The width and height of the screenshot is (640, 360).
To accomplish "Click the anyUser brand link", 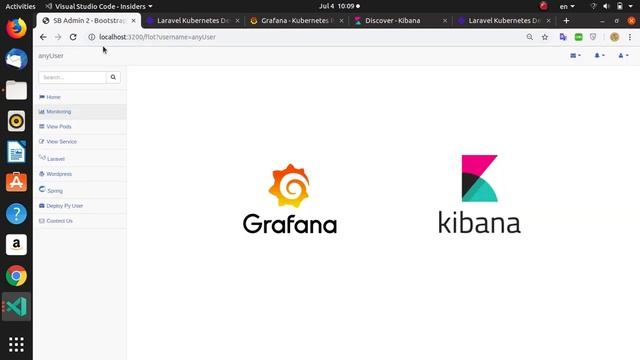I will point(51,56).
